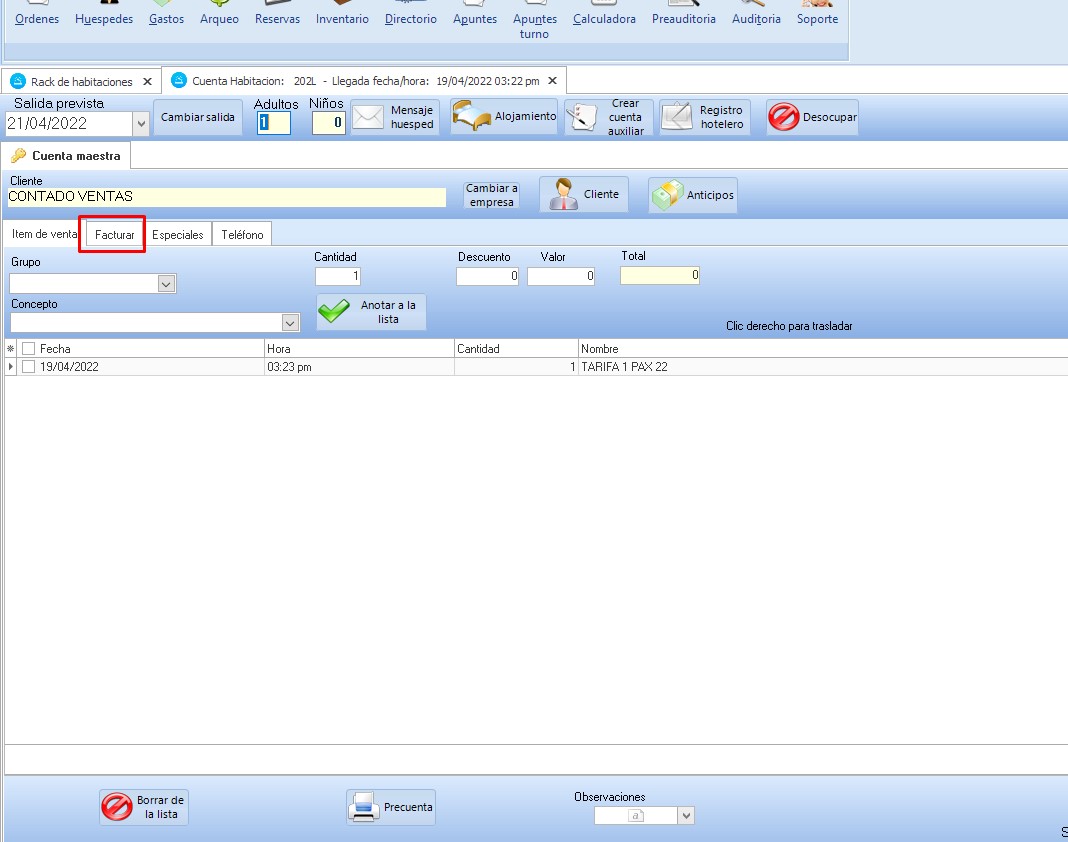Open the Registro hotelero icon
This screenshot has width=1068, height=842.
677,118
